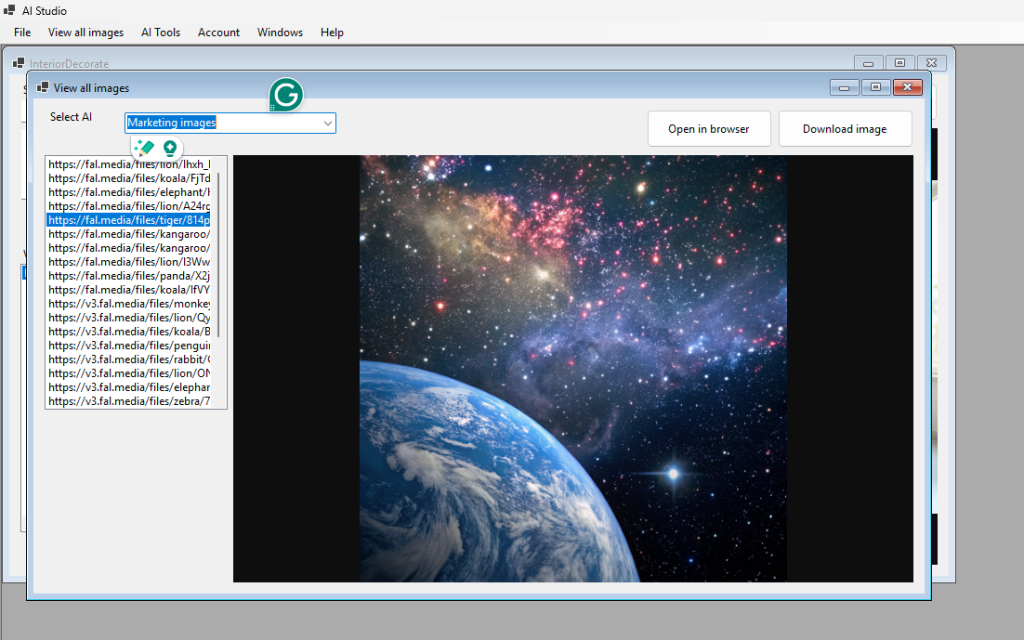Click the View all images window icon
The height and width of the screenshot is (640, 1024).
42,88
